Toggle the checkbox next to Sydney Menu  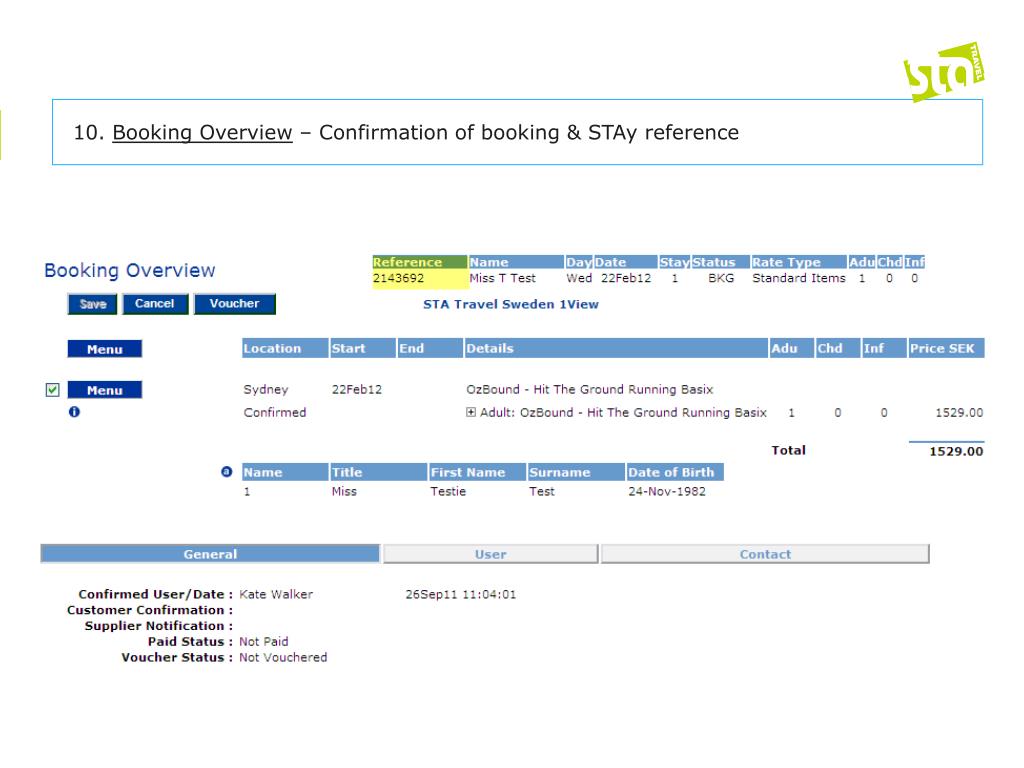pyautogui.click(x=53, y=390)
